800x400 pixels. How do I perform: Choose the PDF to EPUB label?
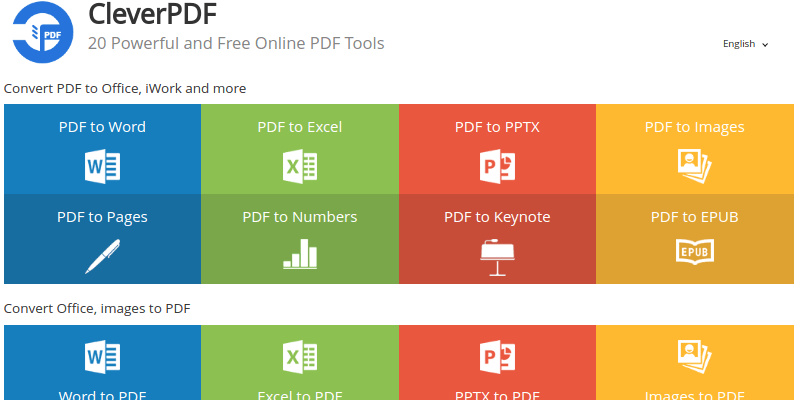coord(694,217)
